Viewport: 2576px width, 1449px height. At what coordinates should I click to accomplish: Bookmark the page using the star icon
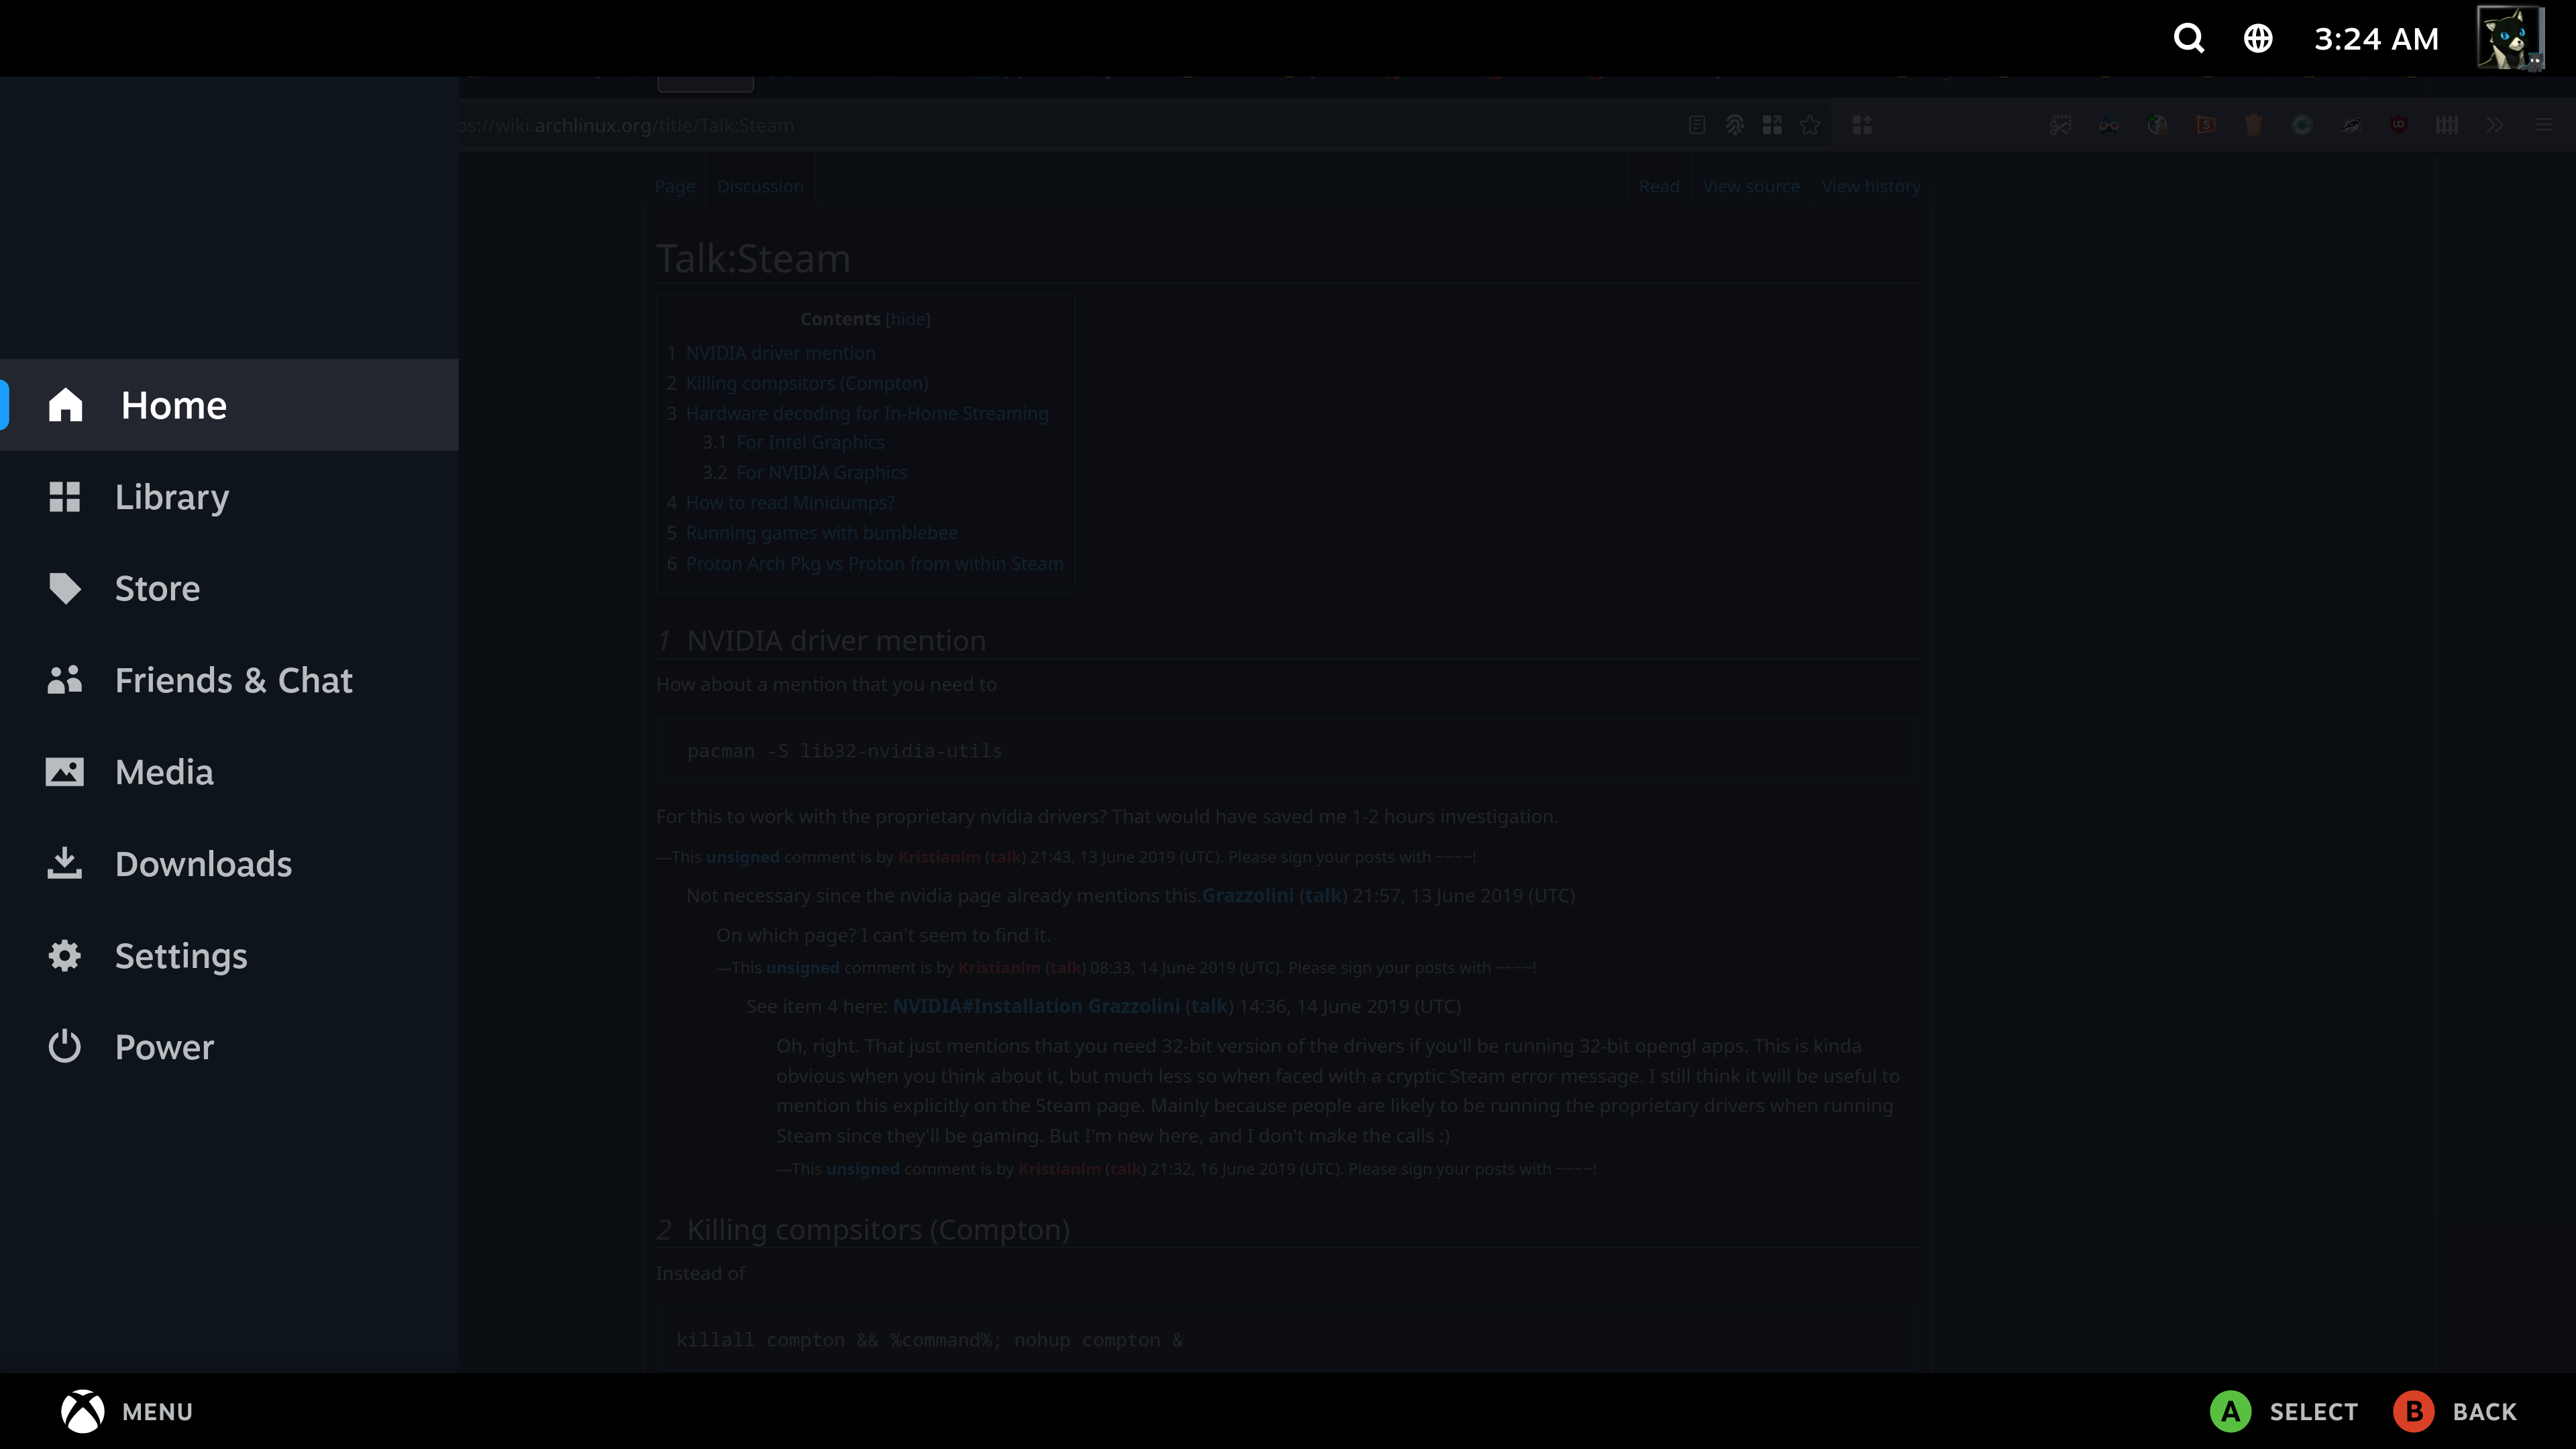[1810, 125]
